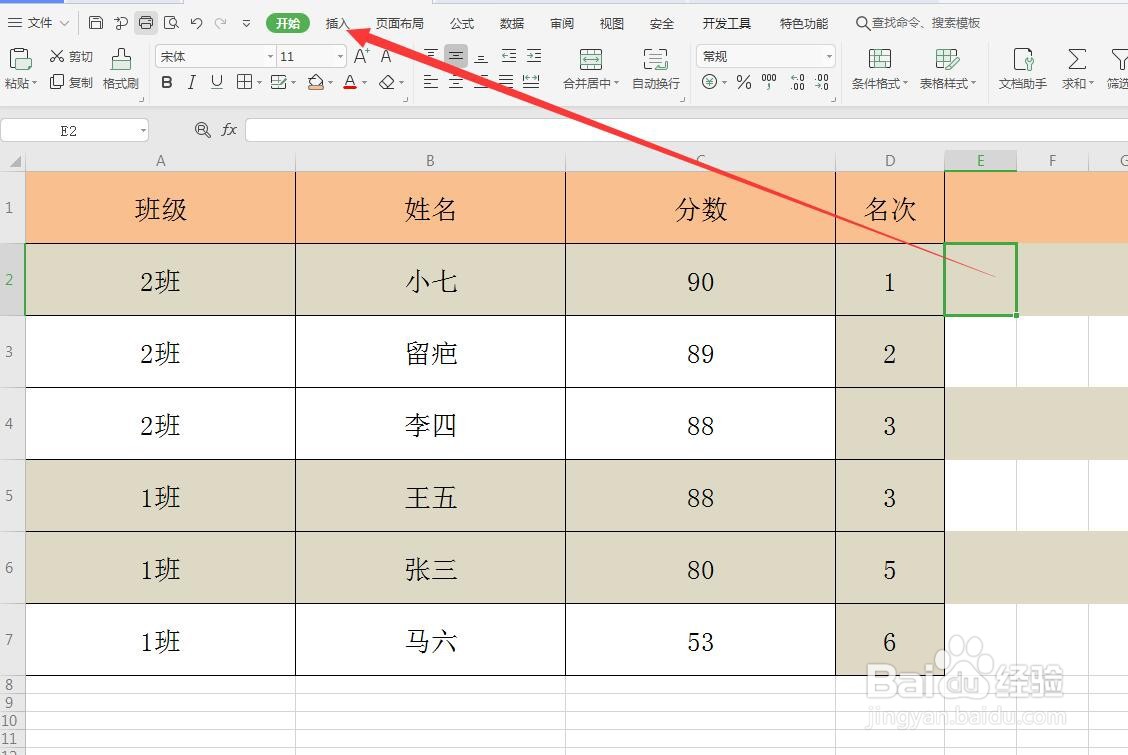Toggle bold formatting with the B icon
Screen dimensions: 1128x755
(167, 83)
